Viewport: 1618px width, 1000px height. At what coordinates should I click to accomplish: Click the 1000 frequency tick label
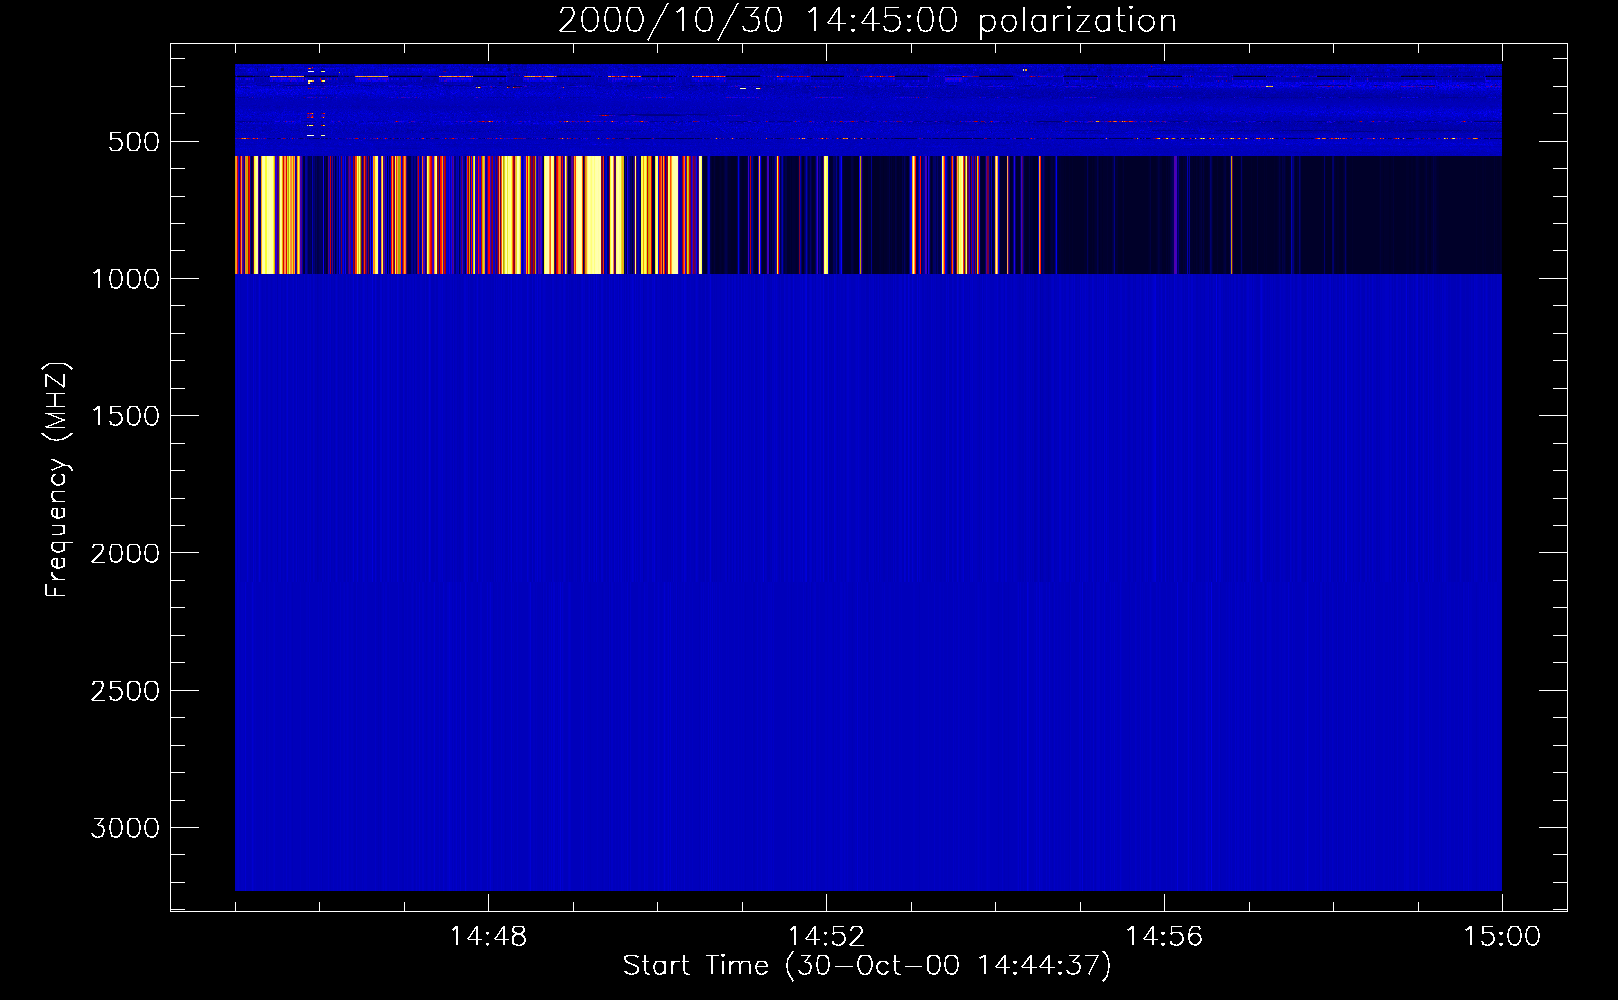click(125, 279)
